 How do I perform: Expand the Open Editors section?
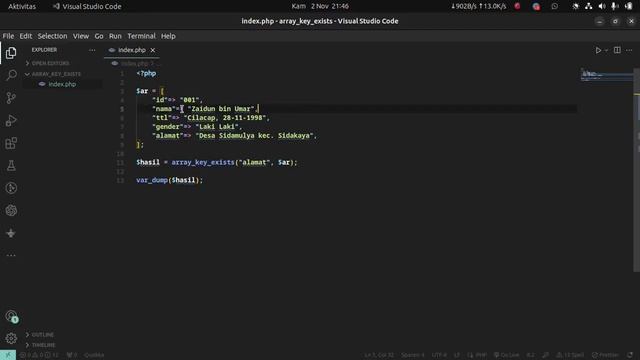click(50, 63)
